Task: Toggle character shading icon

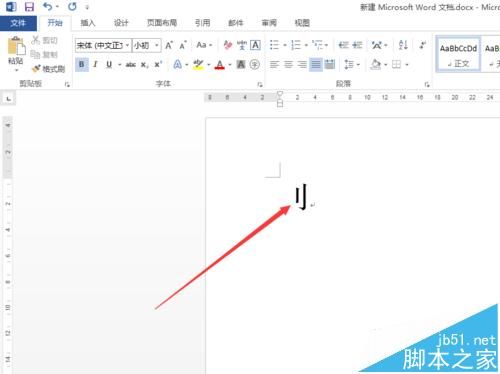Action: [241, 64]
